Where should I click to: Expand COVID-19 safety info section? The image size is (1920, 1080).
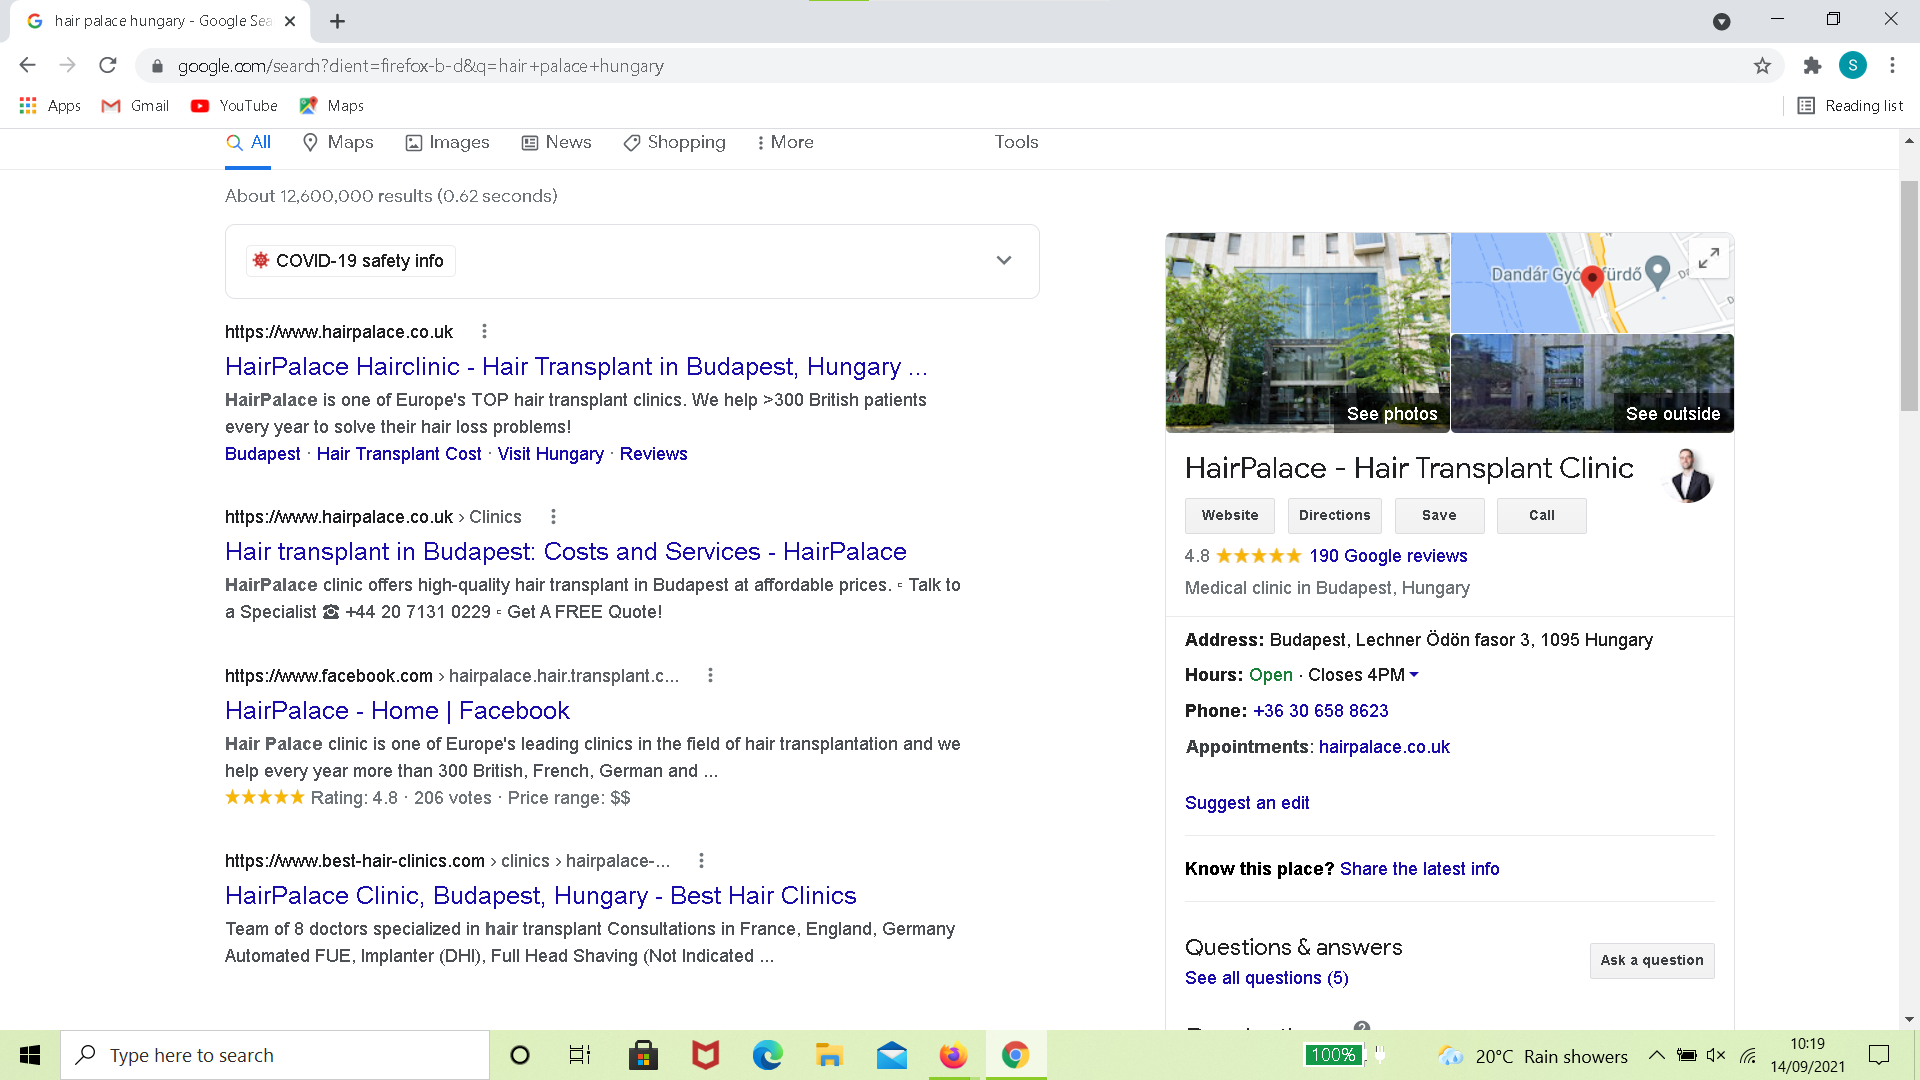pos(1003,261)
